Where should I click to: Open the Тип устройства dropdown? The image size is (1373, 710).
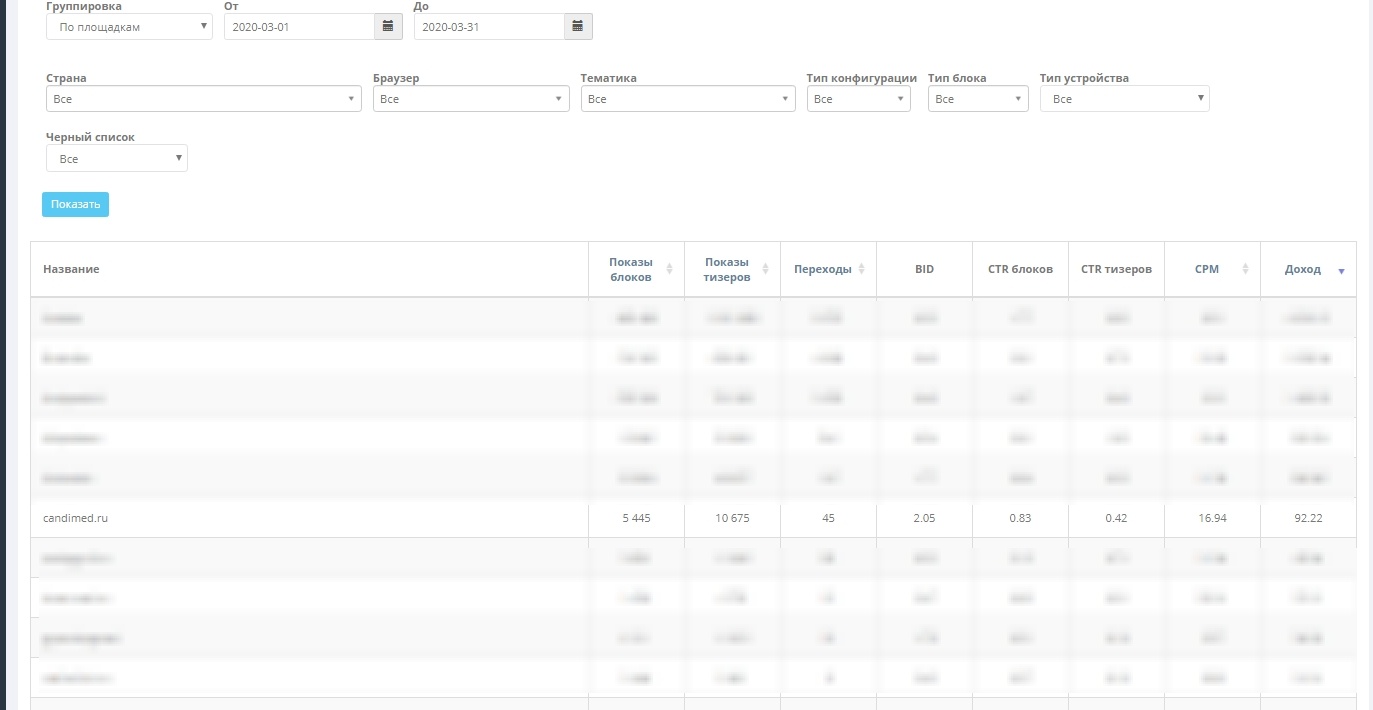coord(1125,99)
